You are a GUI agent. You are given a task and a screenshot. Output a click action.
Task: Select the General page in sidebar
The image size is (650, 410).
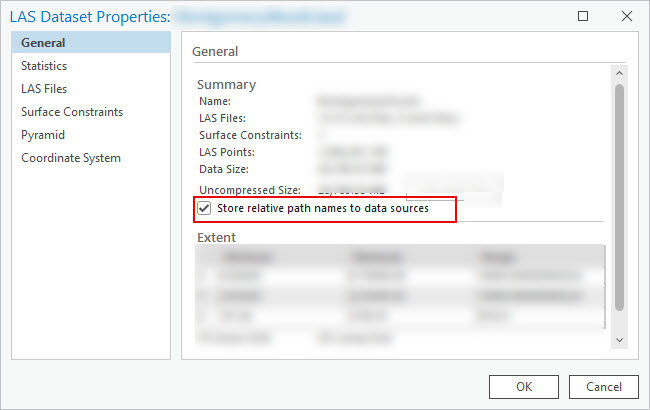coord(43,43)
